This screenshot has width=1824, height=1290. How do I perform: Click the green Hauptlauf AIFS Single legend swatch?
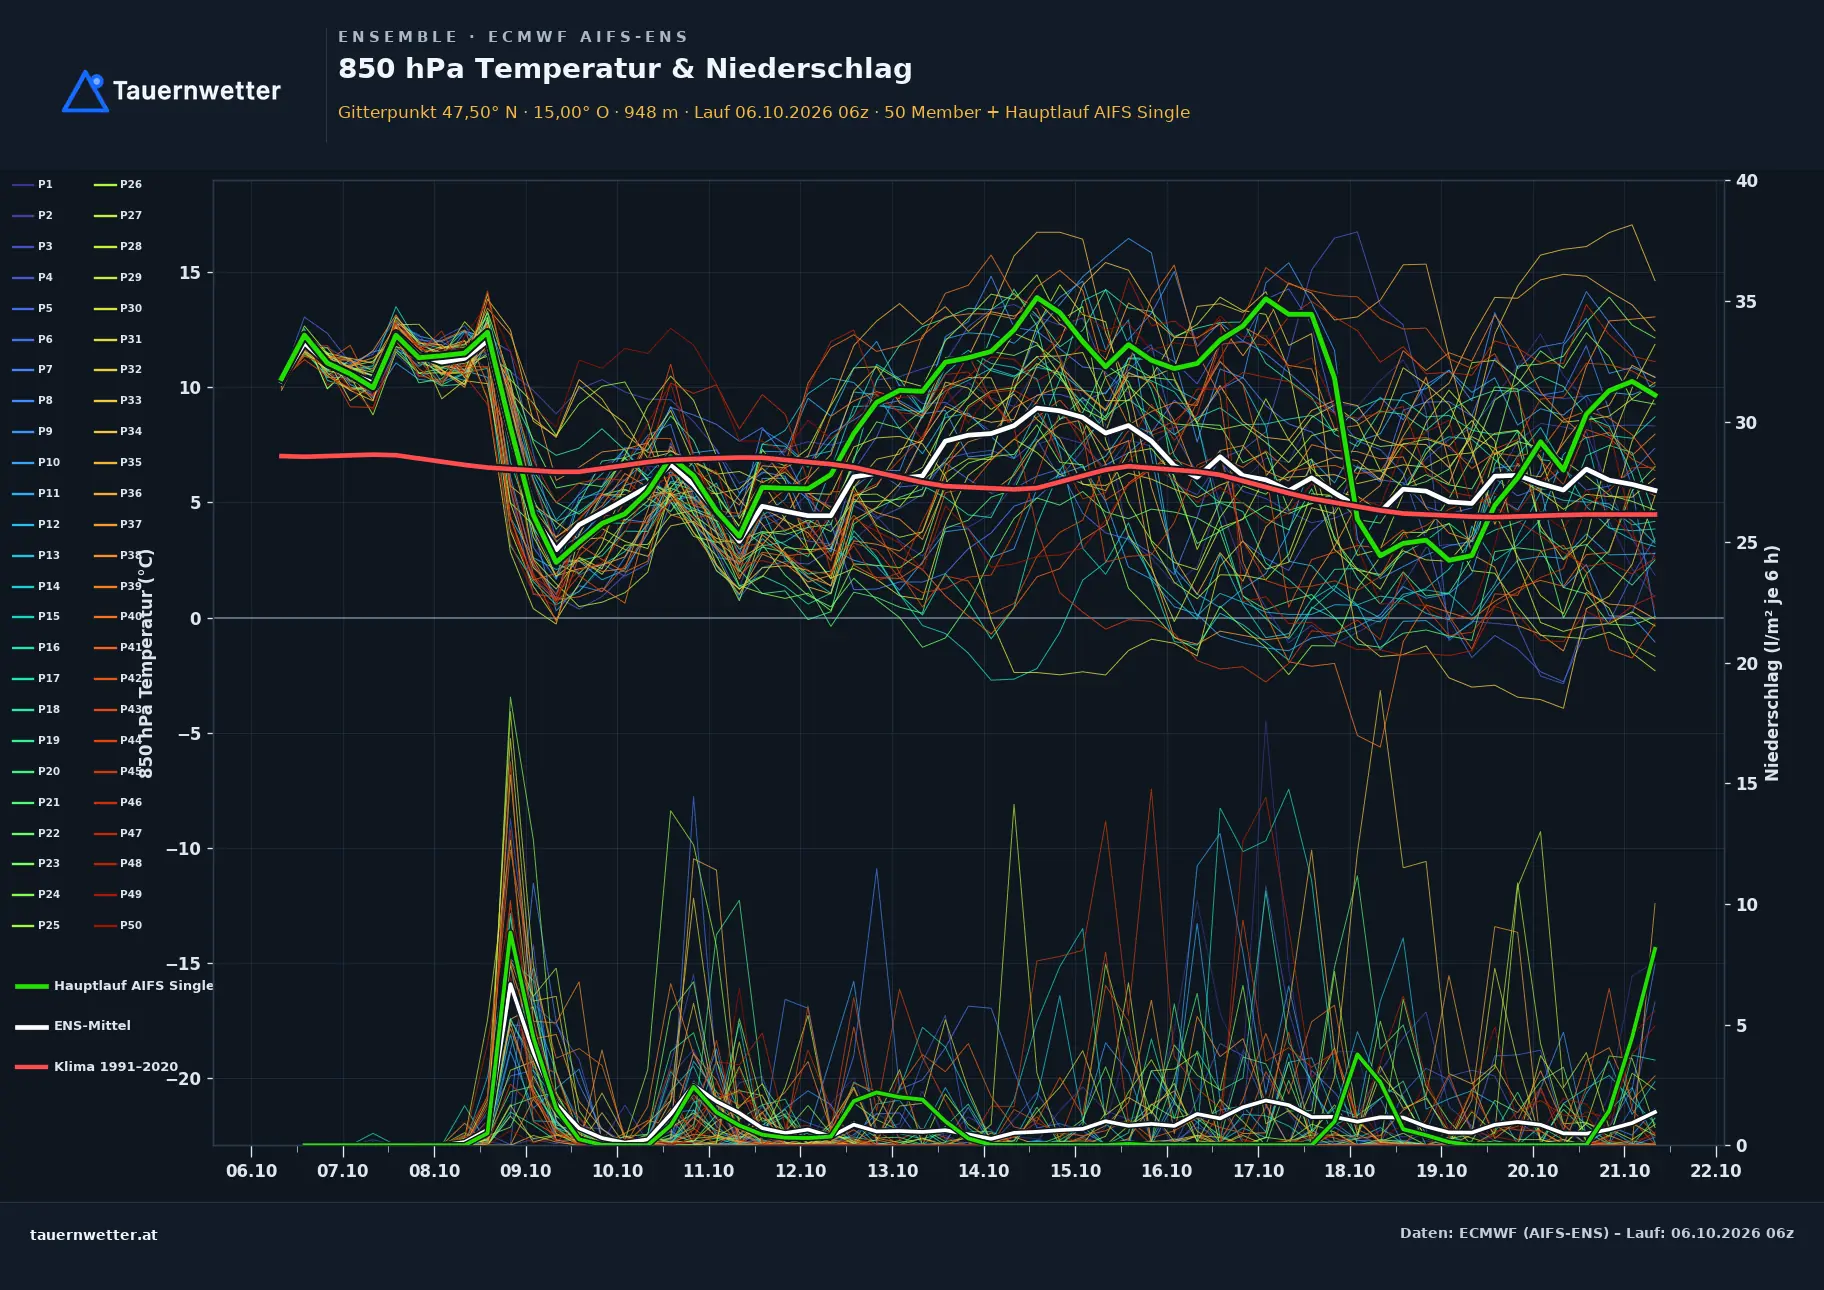pos(32,986)
